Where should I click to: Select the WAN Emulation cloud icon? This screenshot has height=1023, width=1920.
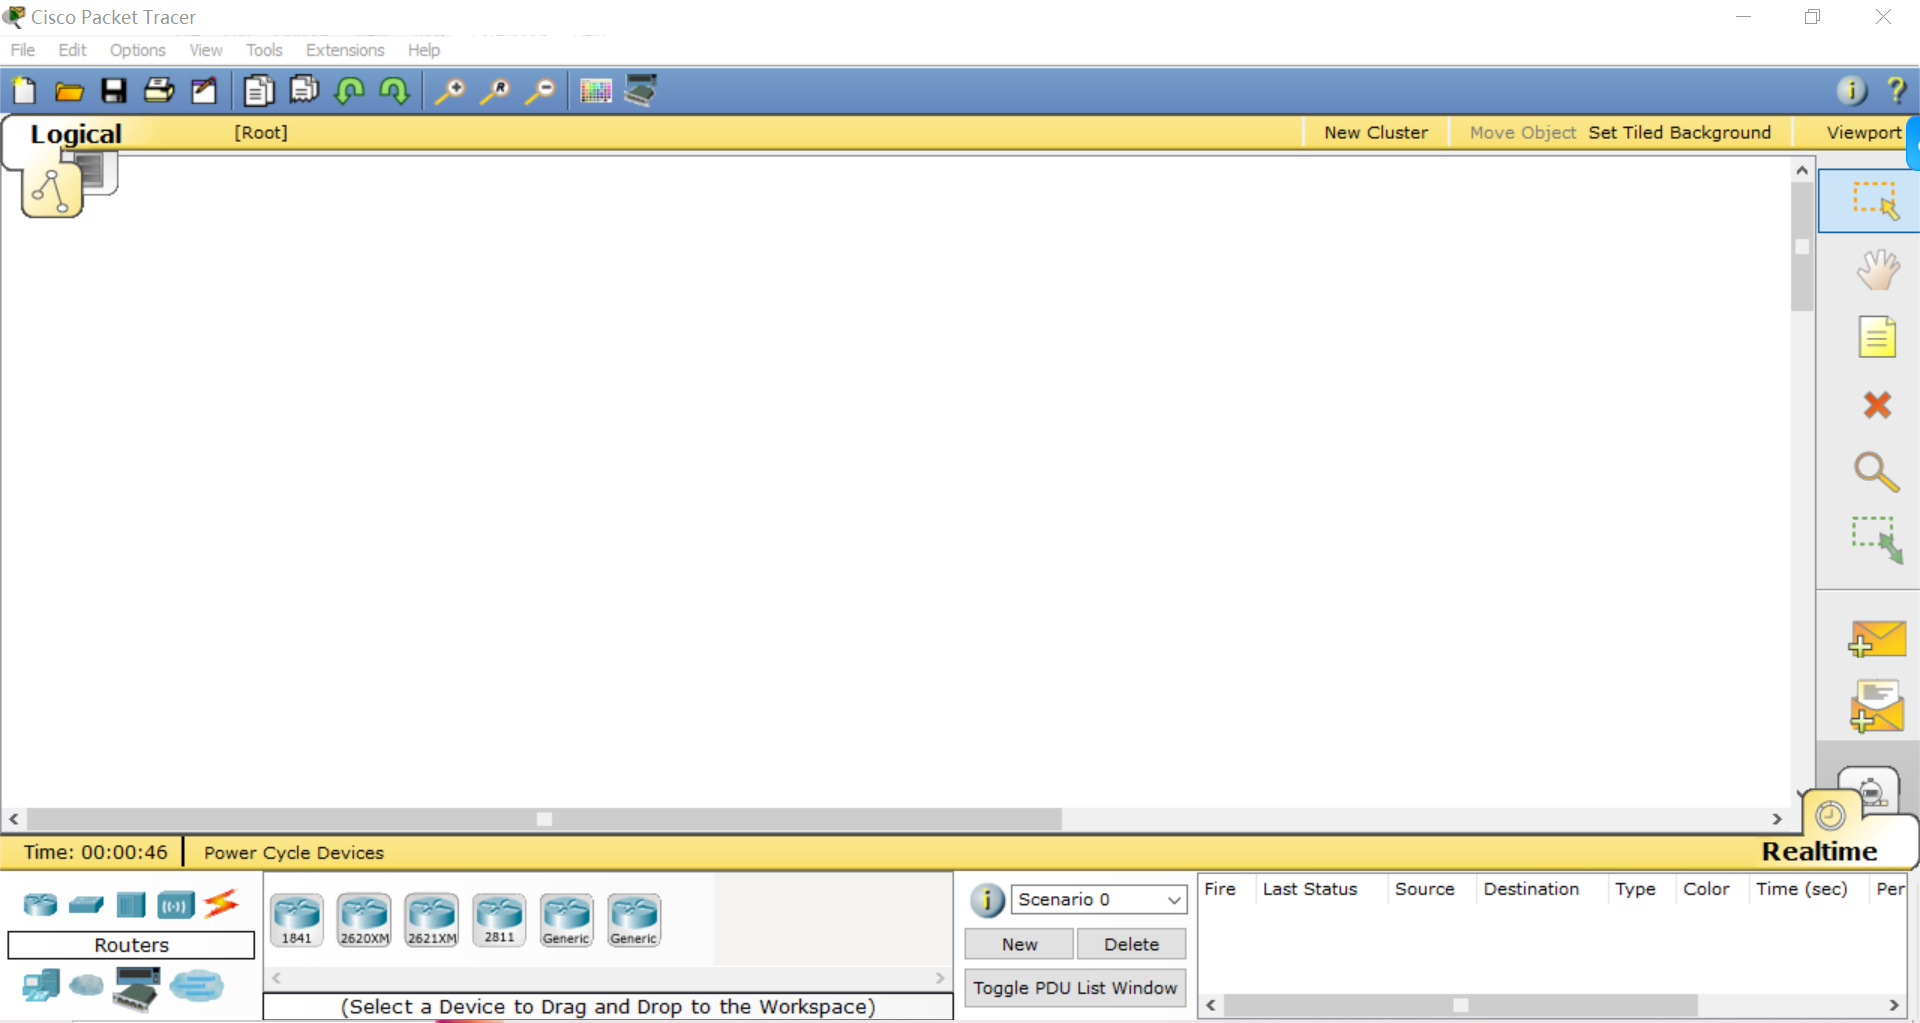(x=87, y=987)
